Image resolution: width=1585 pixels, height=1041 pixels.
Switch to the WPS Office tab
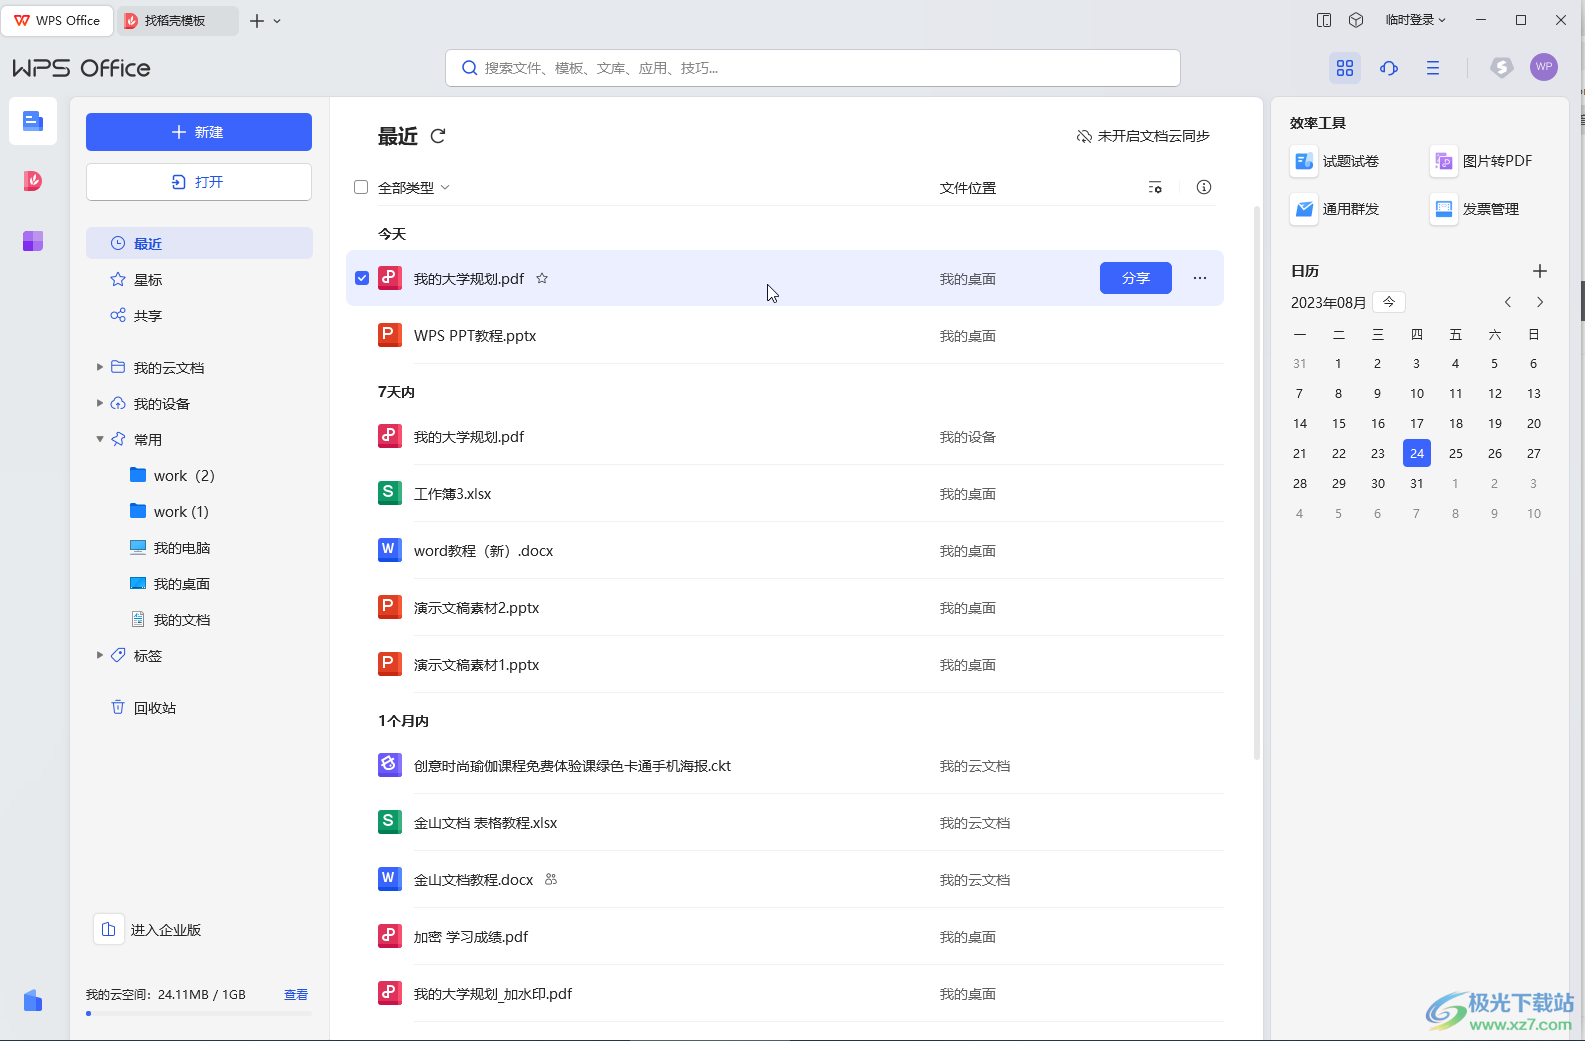click(x=57, y=20)
